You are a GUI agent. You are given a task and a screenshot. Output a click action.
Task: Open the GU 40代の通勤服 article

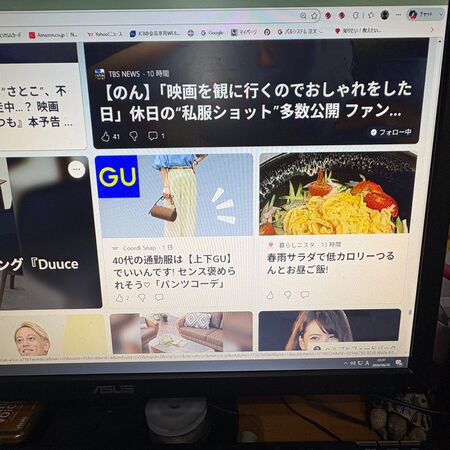174,271
